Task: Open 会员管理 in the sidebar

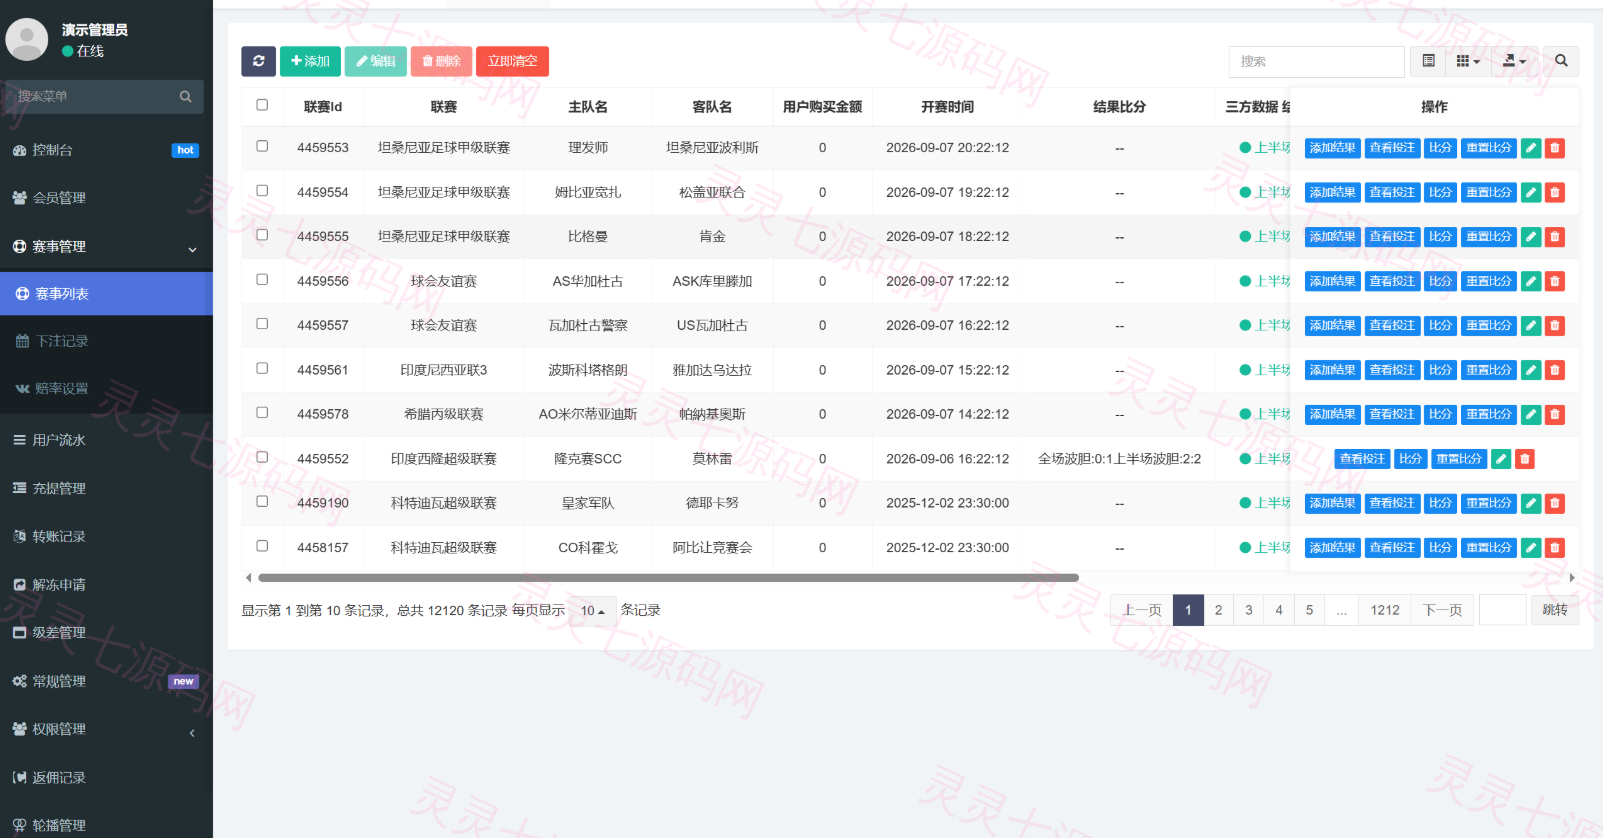Action: (x=106, y=198)
